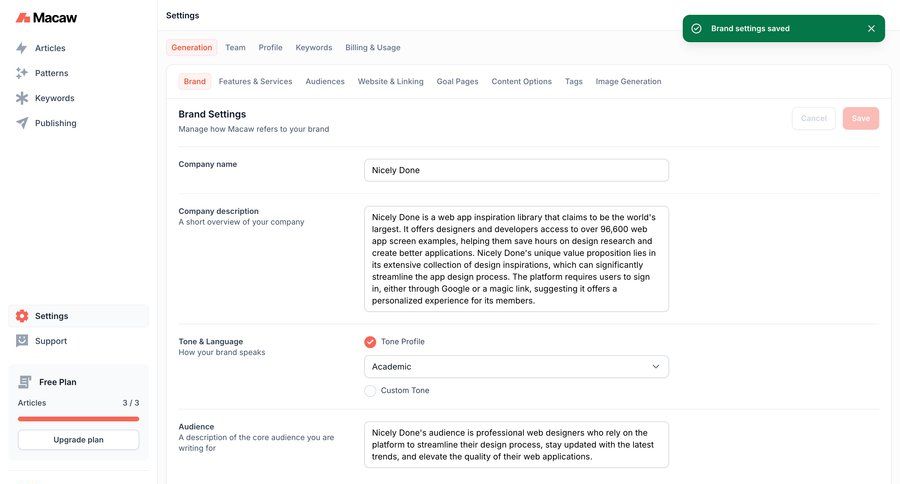Open the Features & Services sub-tab
The image size is (900, 484).
click(x=255, y=82)
